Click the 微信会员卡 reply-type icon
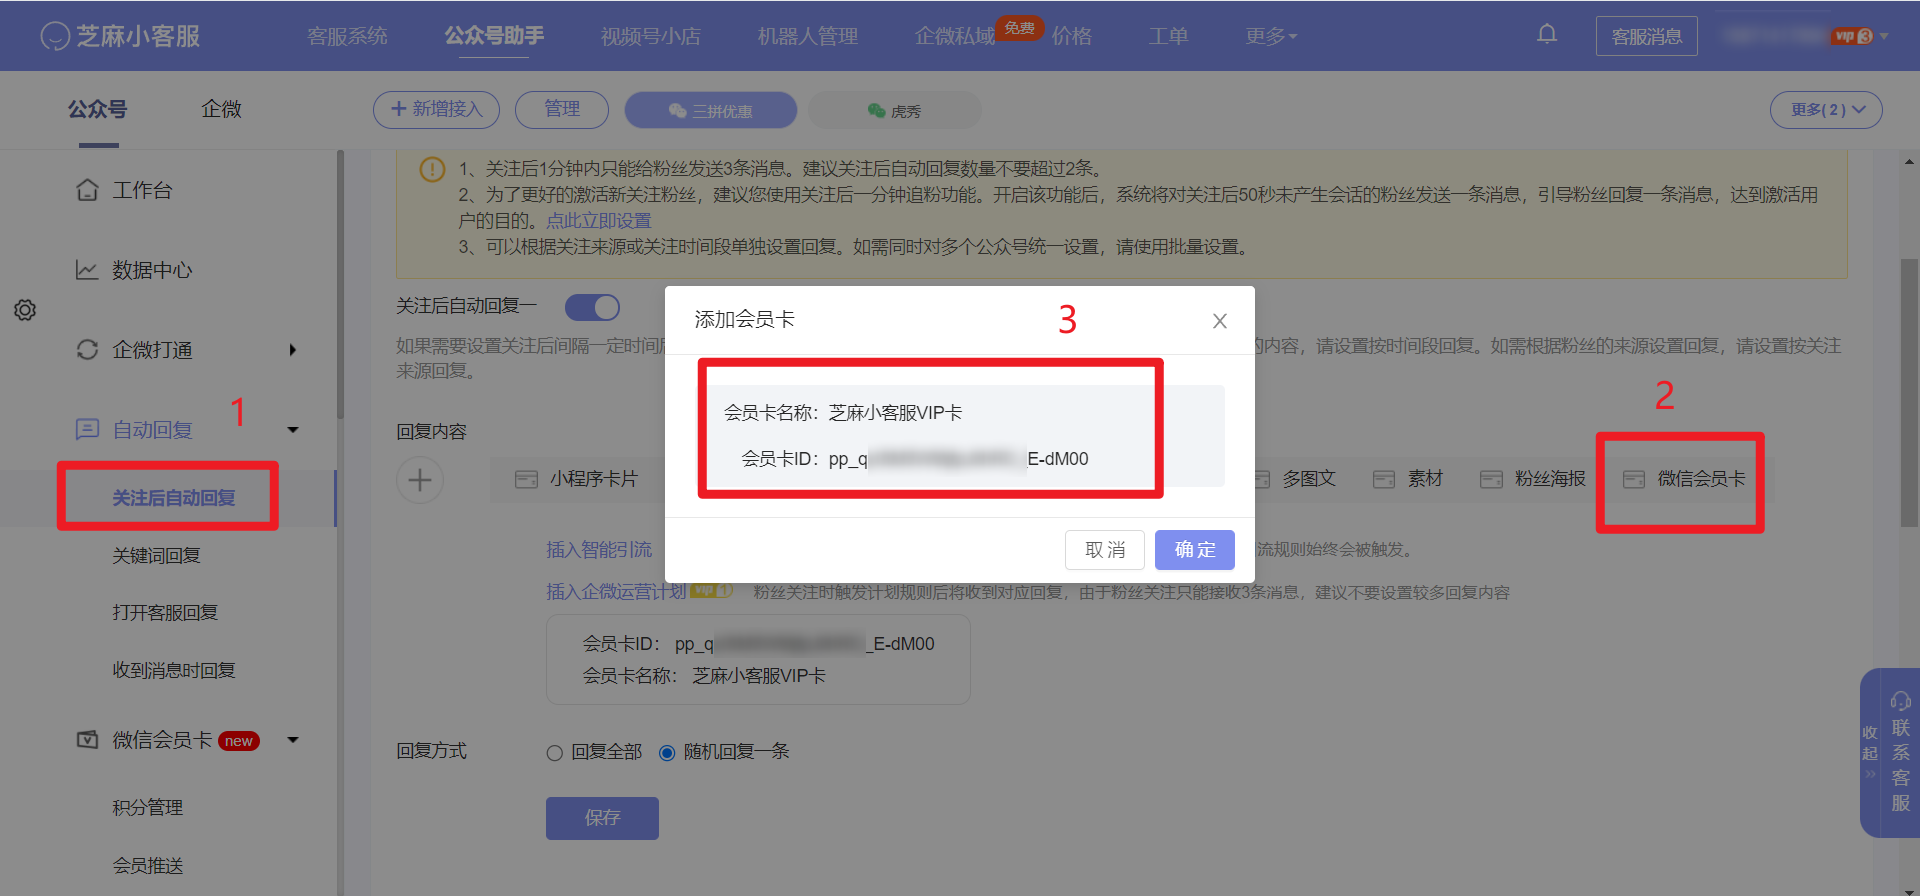 pyautogui.click(x=1634, y=479)
